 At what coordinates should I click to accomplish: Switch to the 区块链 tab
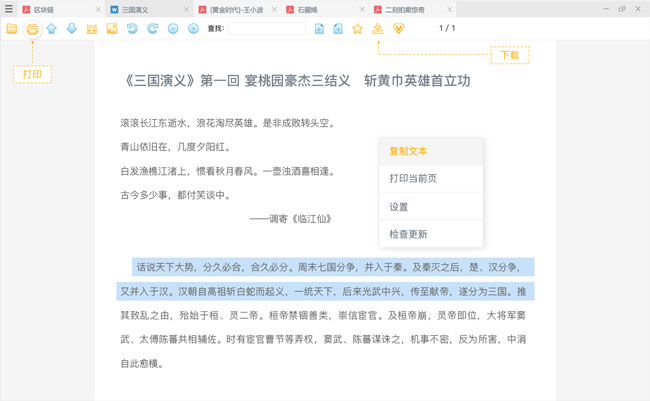pos(44,9)
